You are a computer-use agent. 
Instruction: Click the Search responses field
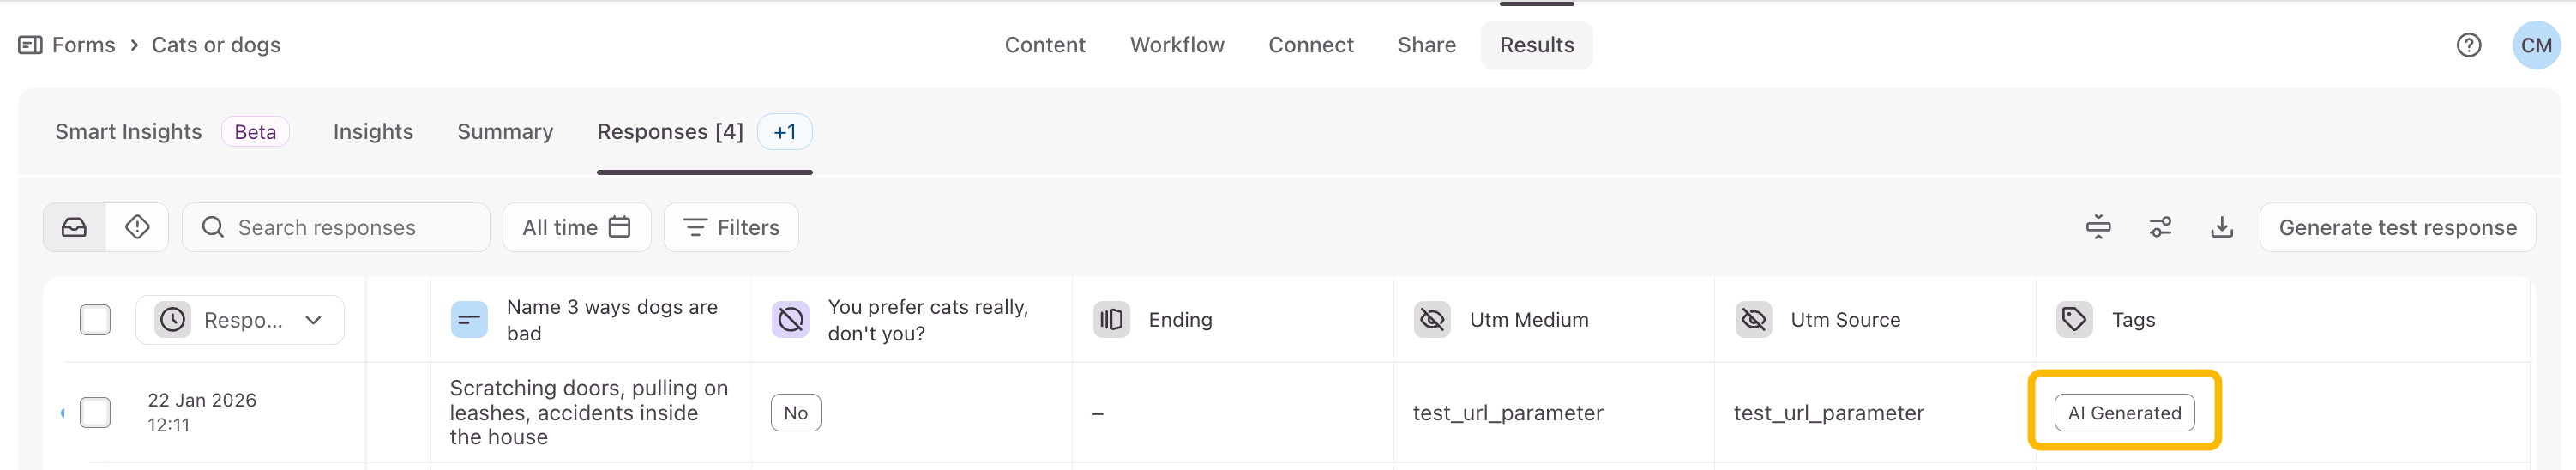(x=340, y=228)
